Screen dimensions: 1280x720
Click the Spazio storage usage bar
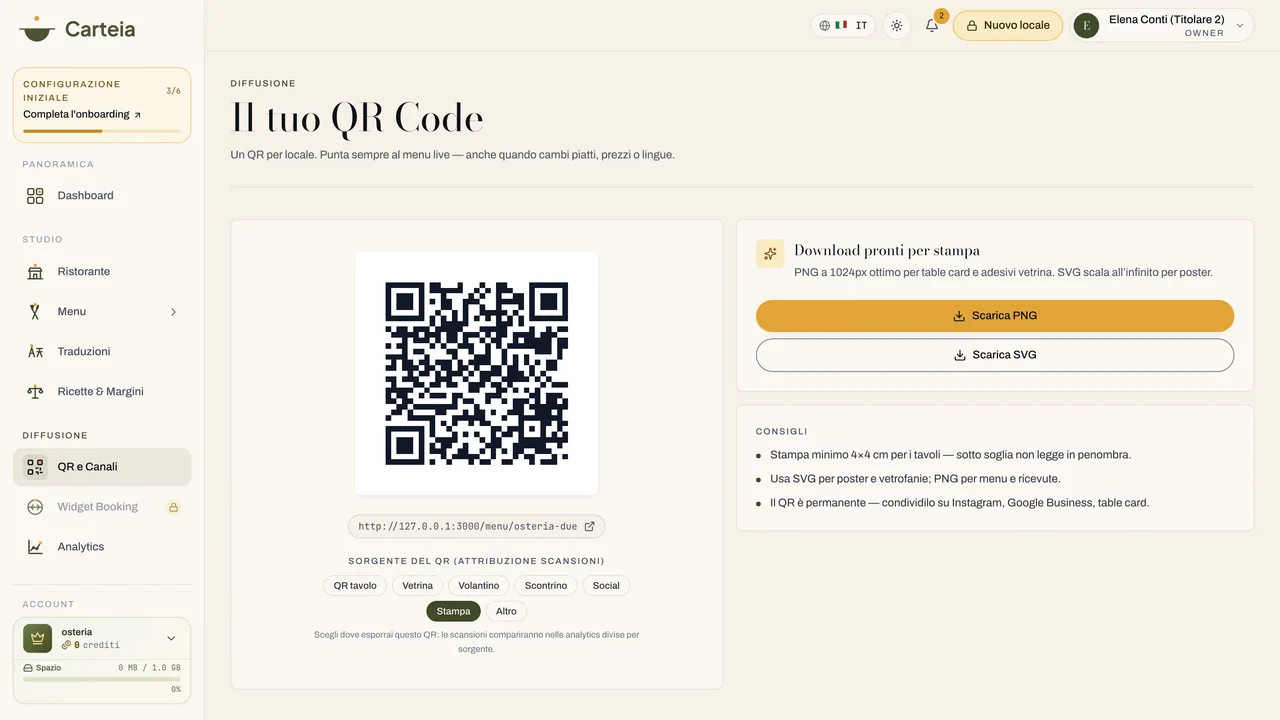tap(102, 679)
